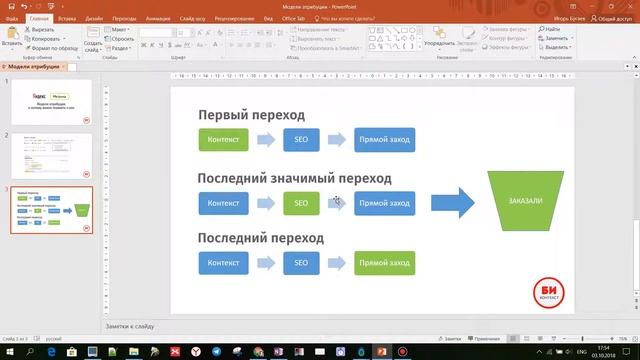This screenshot has width=640, height=360.
Task: Open the Упорядочить arrange menu
Action: tap(439, 39)
